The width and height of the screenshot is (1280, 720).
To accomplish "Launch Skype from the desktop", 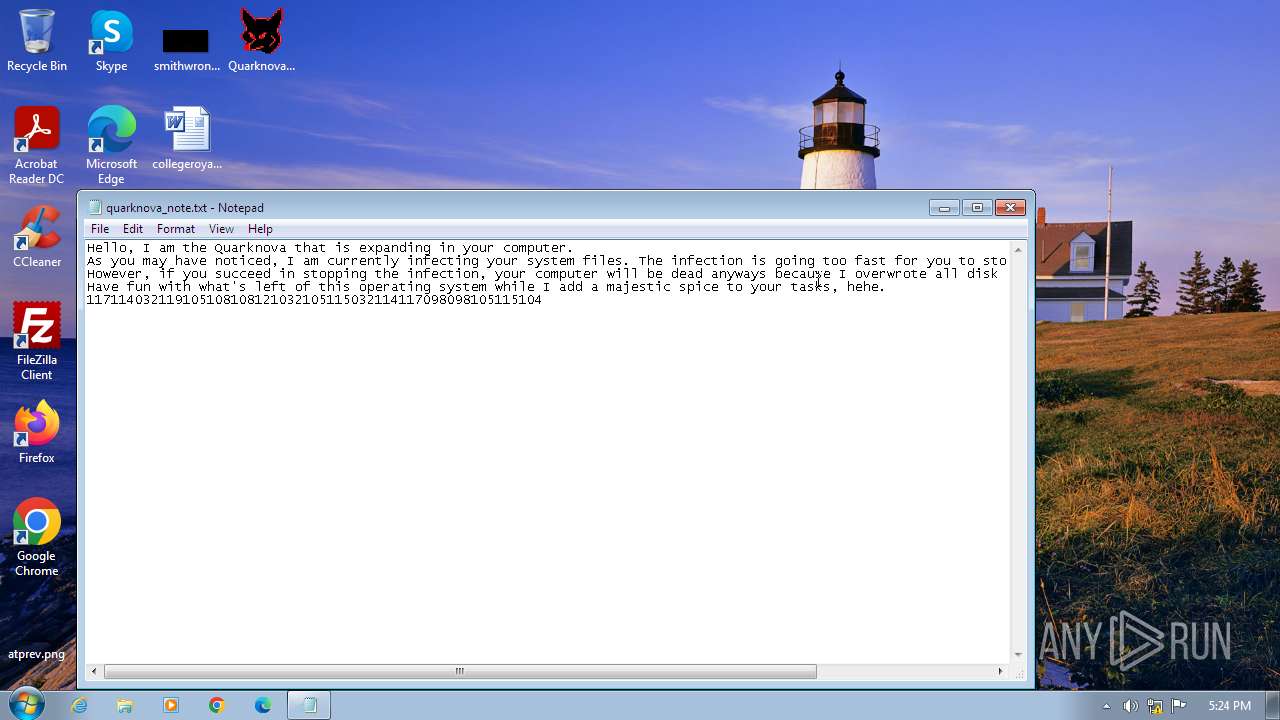I will [111, 40].
